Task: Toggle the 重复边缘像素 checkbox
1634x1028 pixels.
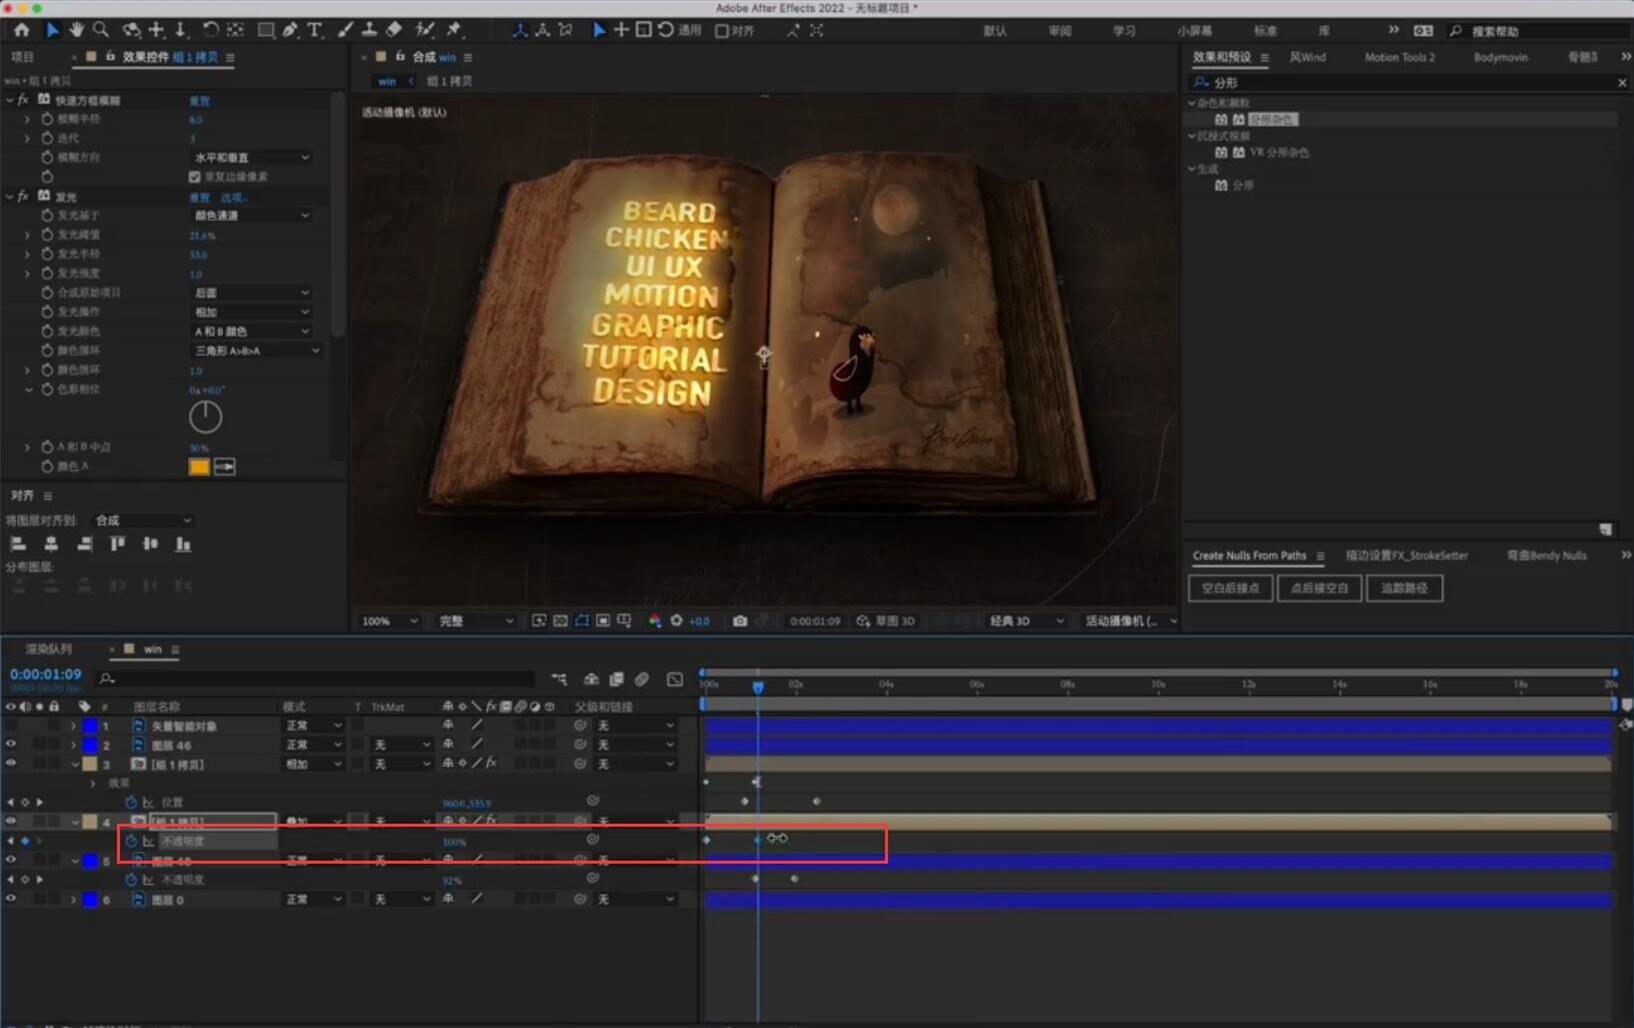Action: tap(195, 177)
